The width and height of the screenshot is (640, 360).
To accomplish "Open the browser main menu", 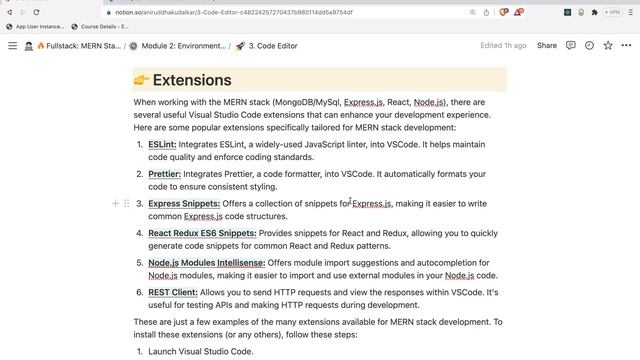I will pyautogui.click(x=631, y=12).
